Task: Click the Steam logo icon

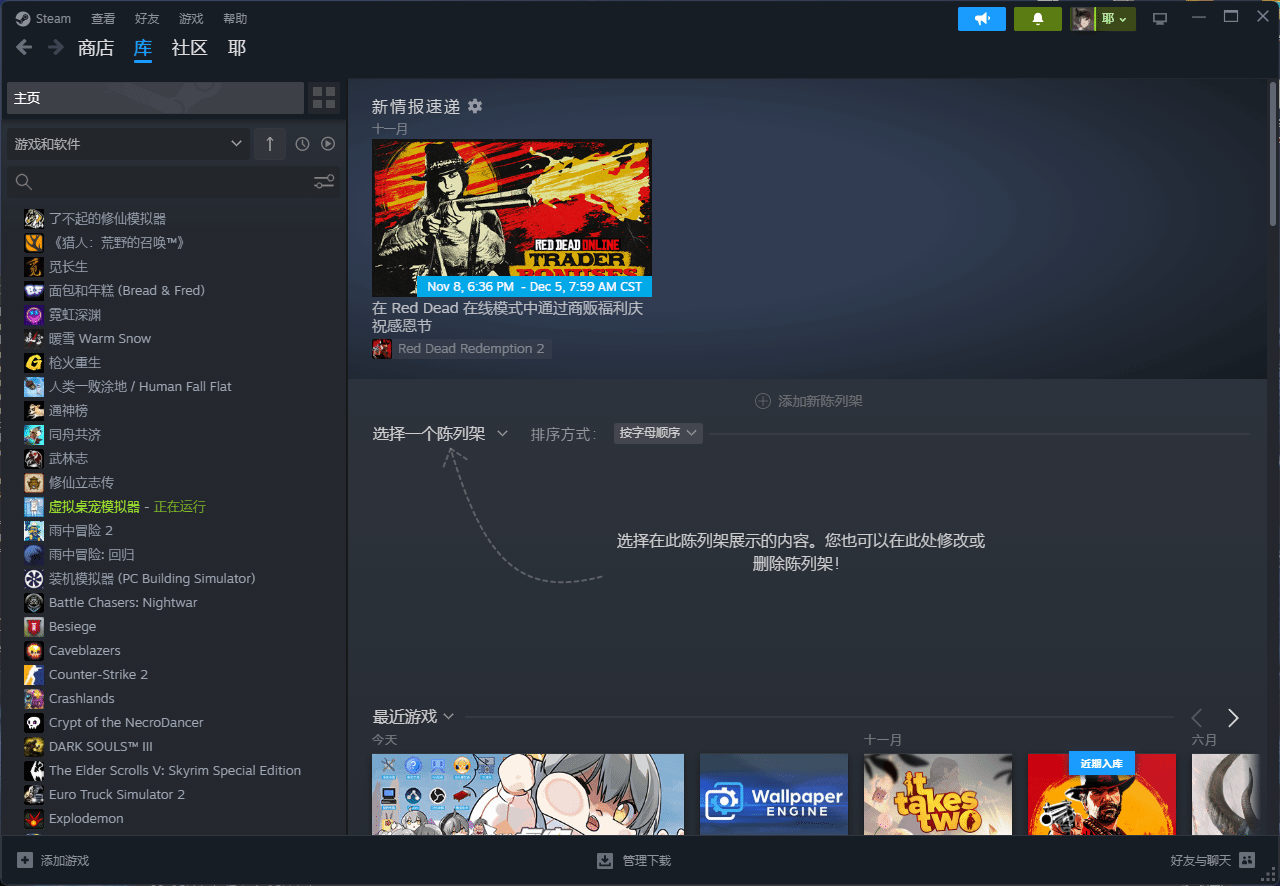Action: click(22, 19)
